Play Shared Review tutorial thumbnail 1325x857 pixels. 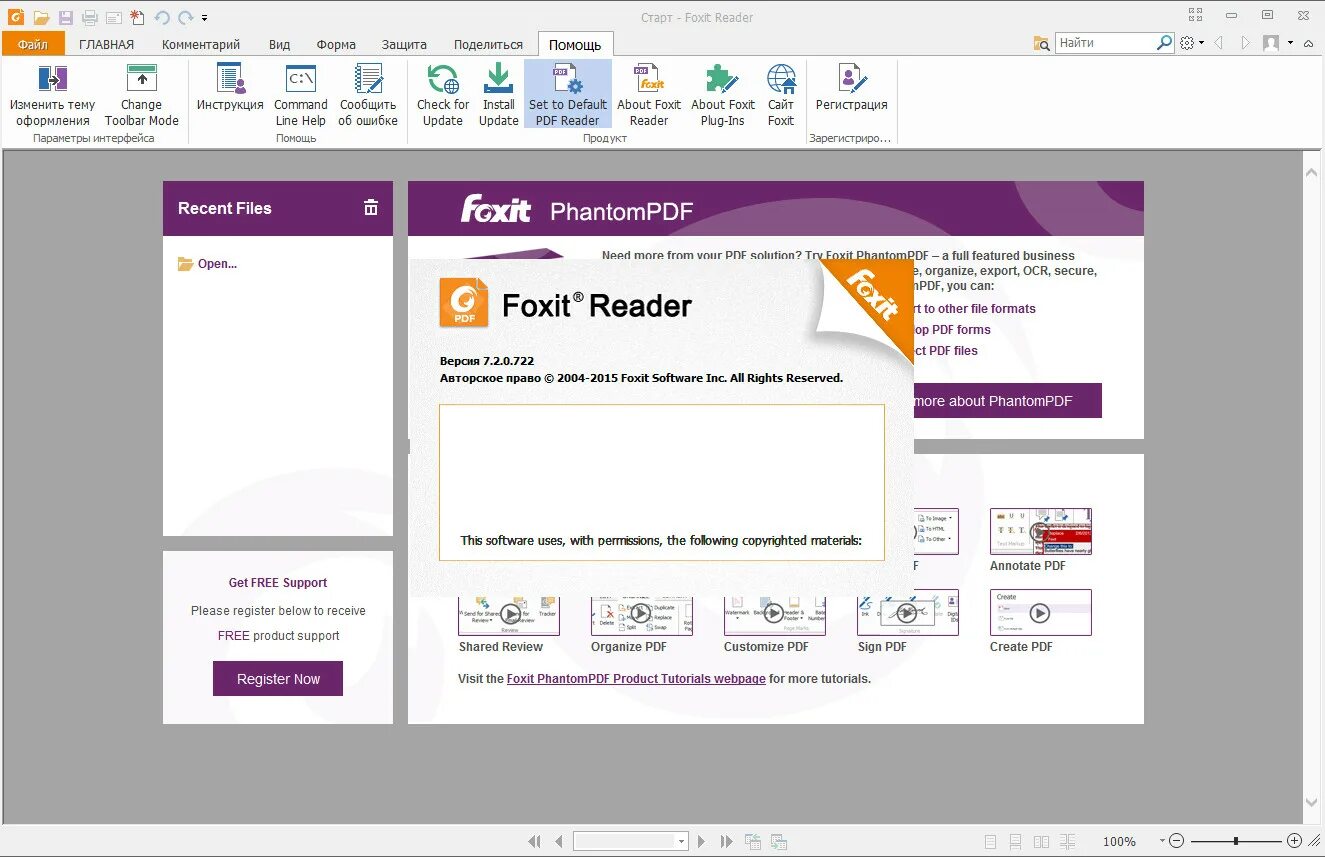pyautogui.click(x=509, y=615)
